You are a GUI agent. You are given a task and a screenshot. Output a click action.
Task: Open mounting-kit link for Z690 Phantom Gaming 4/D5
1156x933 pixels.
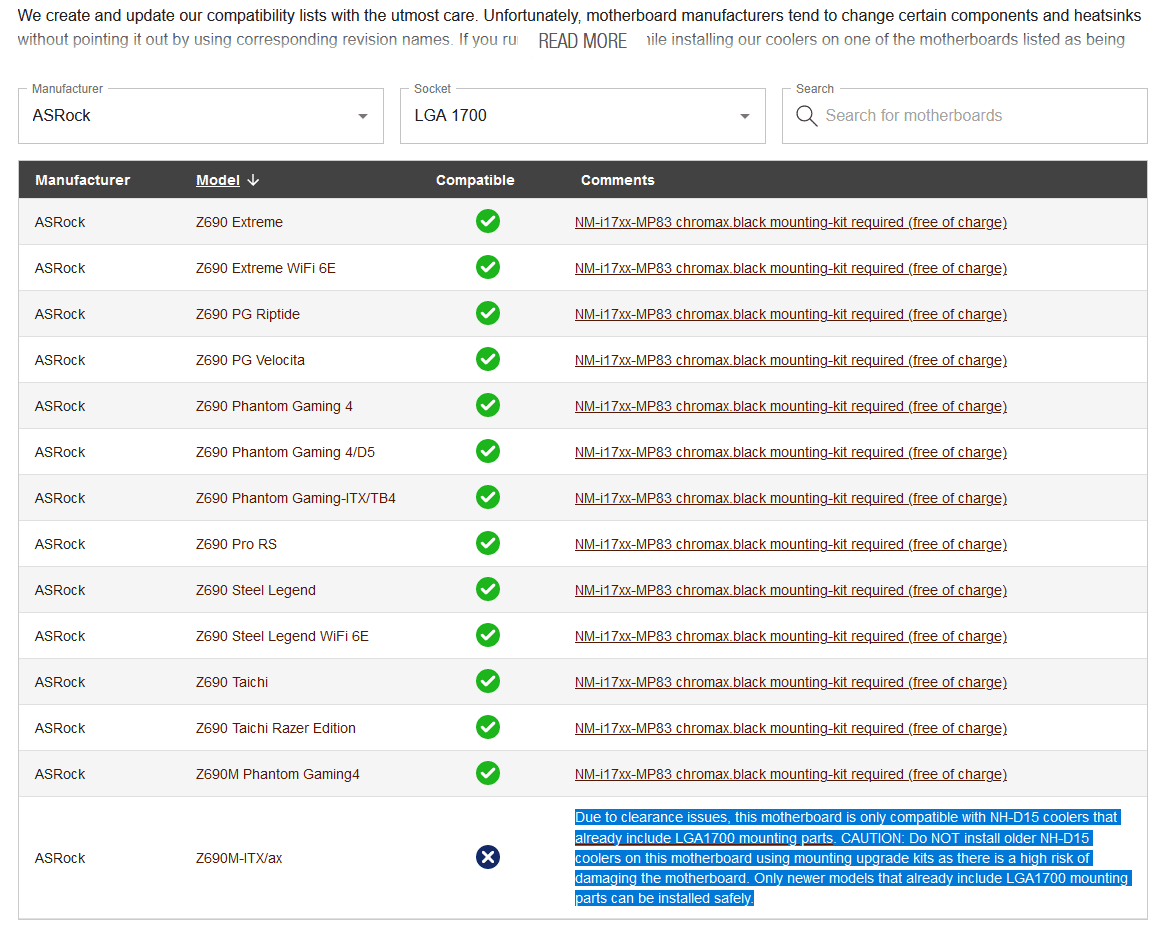(x=790, y=452)
